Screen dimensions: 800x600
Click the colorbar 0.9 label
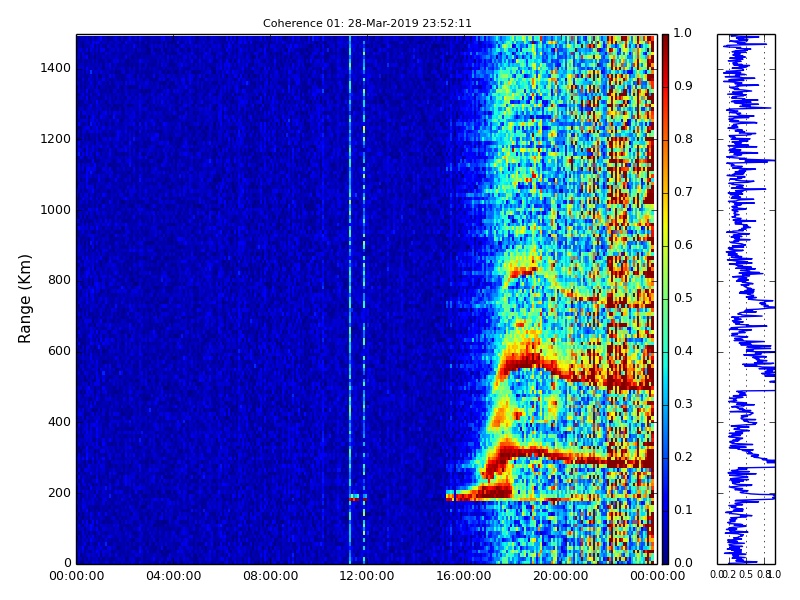click(x=683, y=86)
